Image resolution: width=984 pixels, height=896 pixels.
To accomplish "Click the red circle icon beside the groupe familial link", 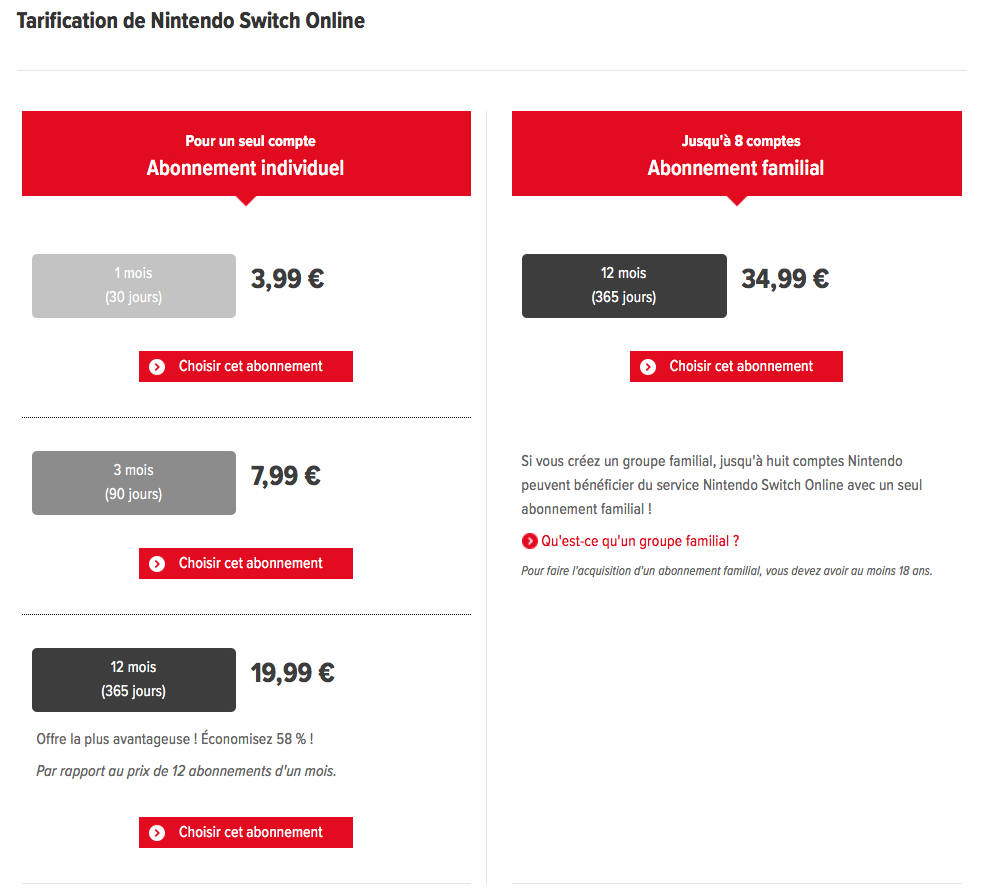I will [x=529, y=542].
